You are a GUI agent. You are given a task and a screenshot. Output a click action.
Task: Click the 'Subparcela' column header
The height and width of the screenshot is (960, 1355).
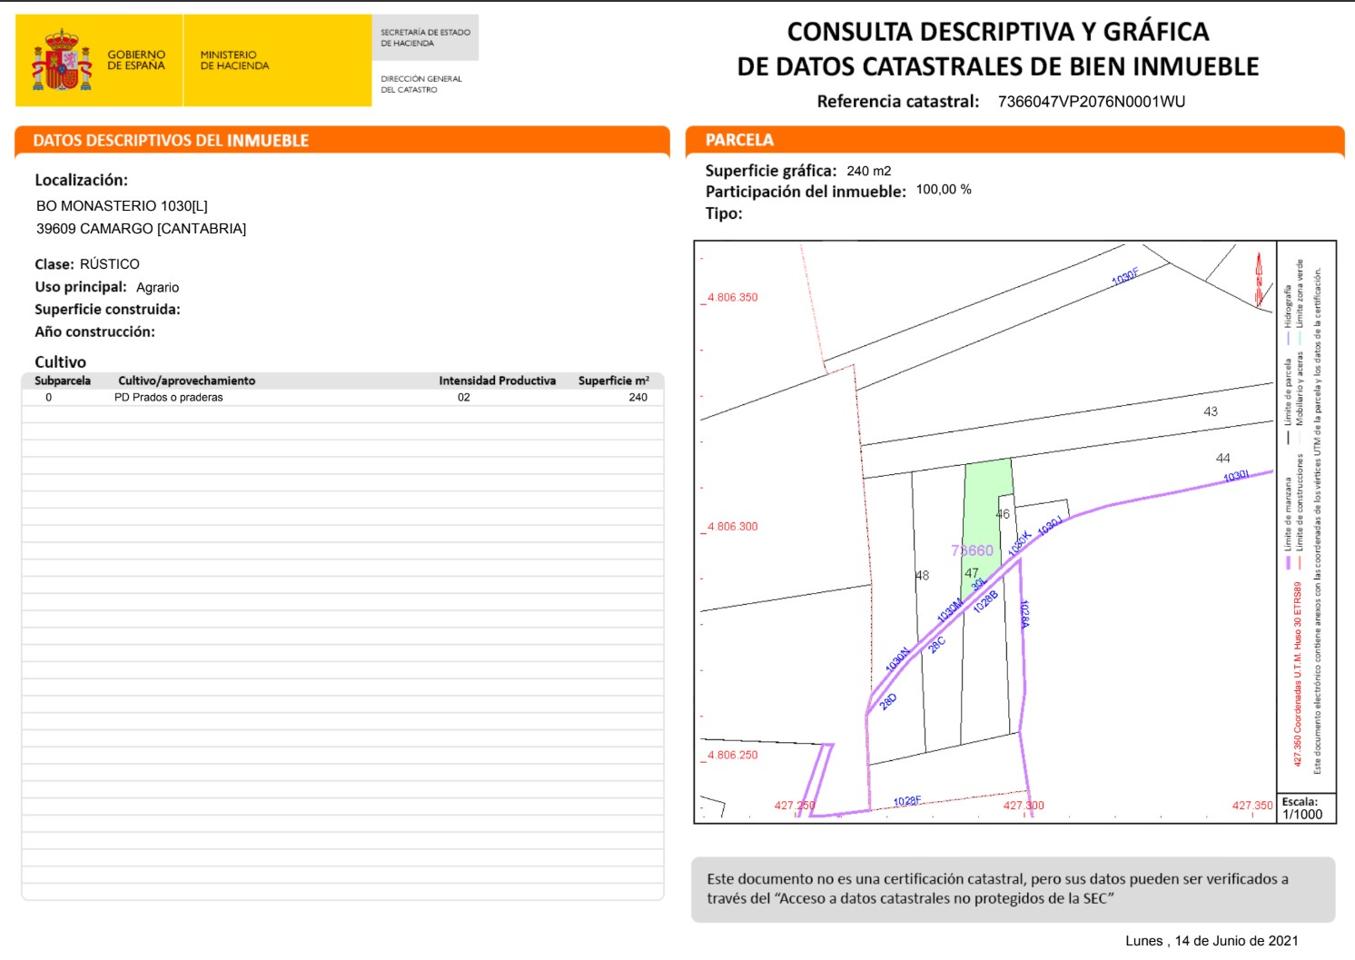click(x=62, y=381)
